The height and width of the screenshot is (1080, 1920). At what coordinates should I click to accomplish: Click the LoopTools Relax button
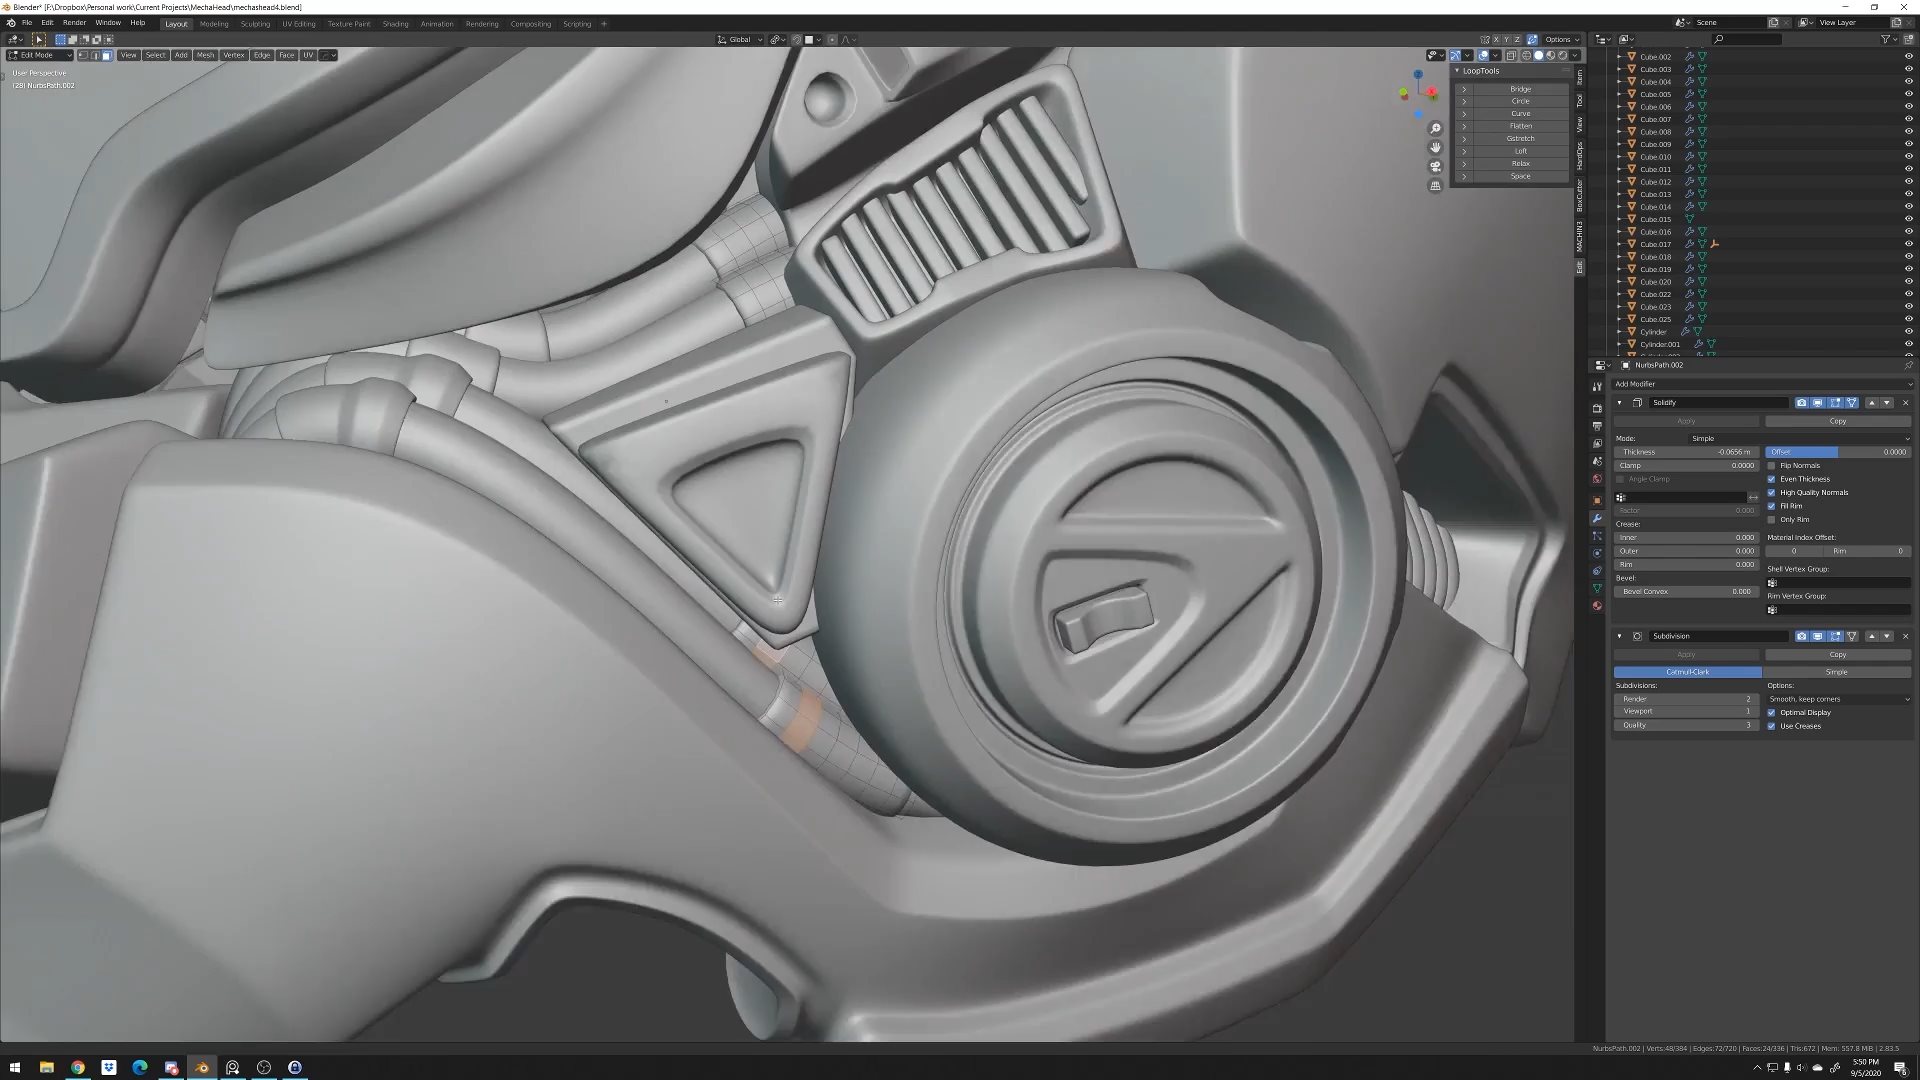tap(1520, 164)
